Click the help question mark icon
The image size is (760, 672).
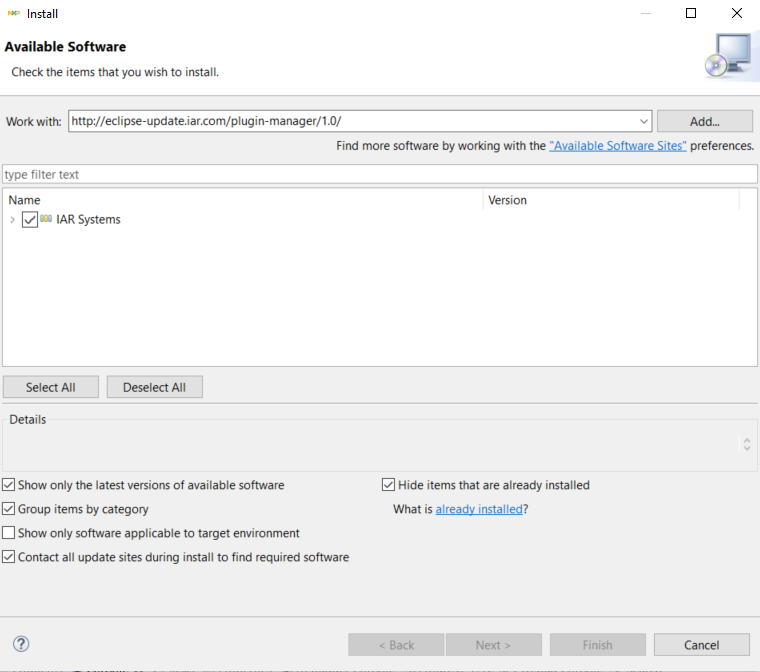tap(21, 644)
